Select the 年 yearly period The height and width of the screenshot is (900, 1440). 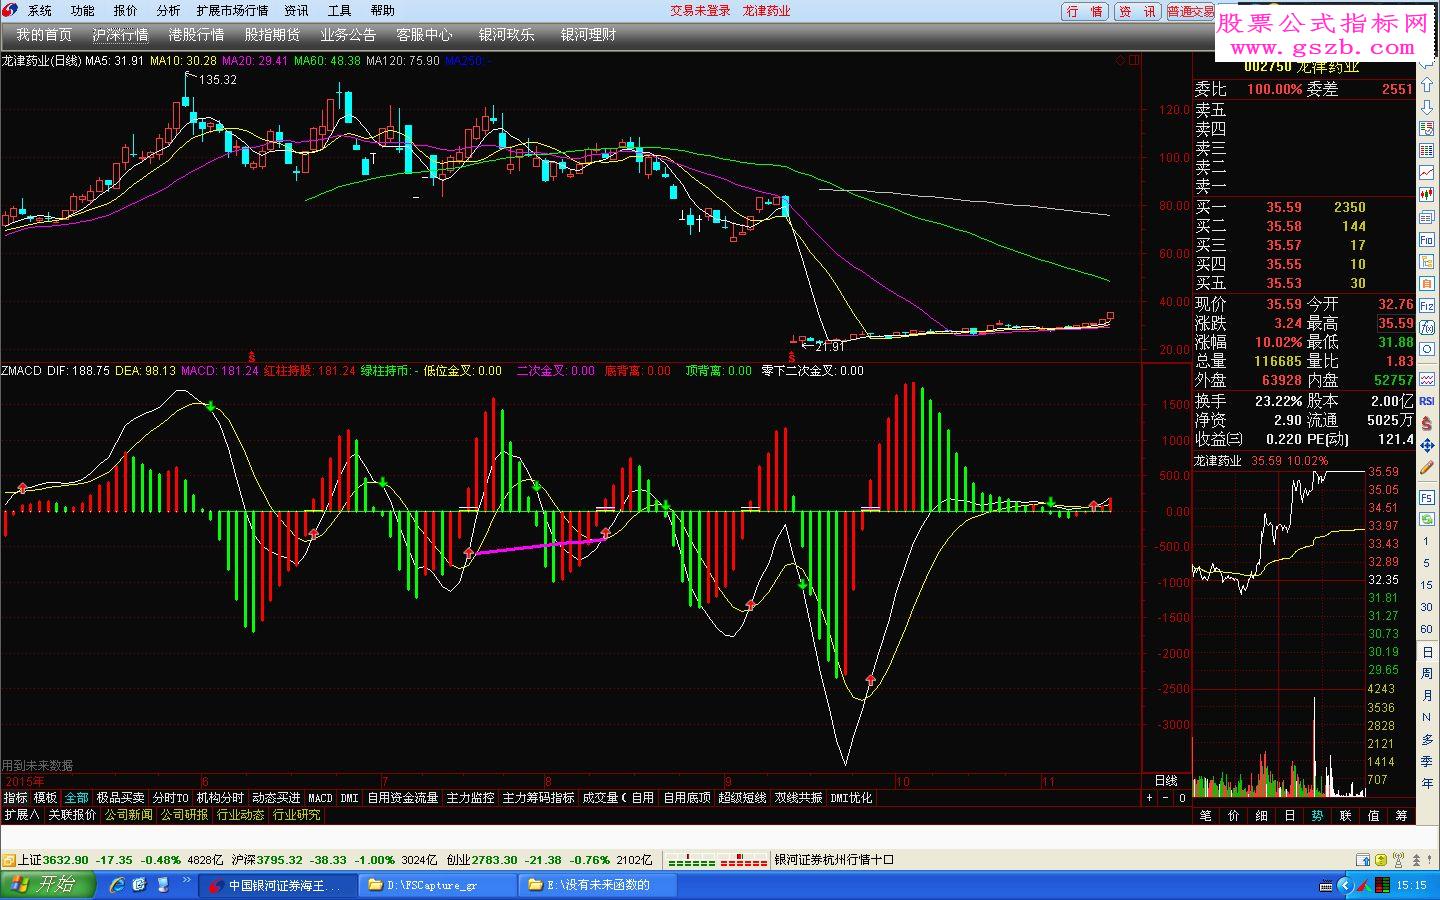pos(1427,783)
